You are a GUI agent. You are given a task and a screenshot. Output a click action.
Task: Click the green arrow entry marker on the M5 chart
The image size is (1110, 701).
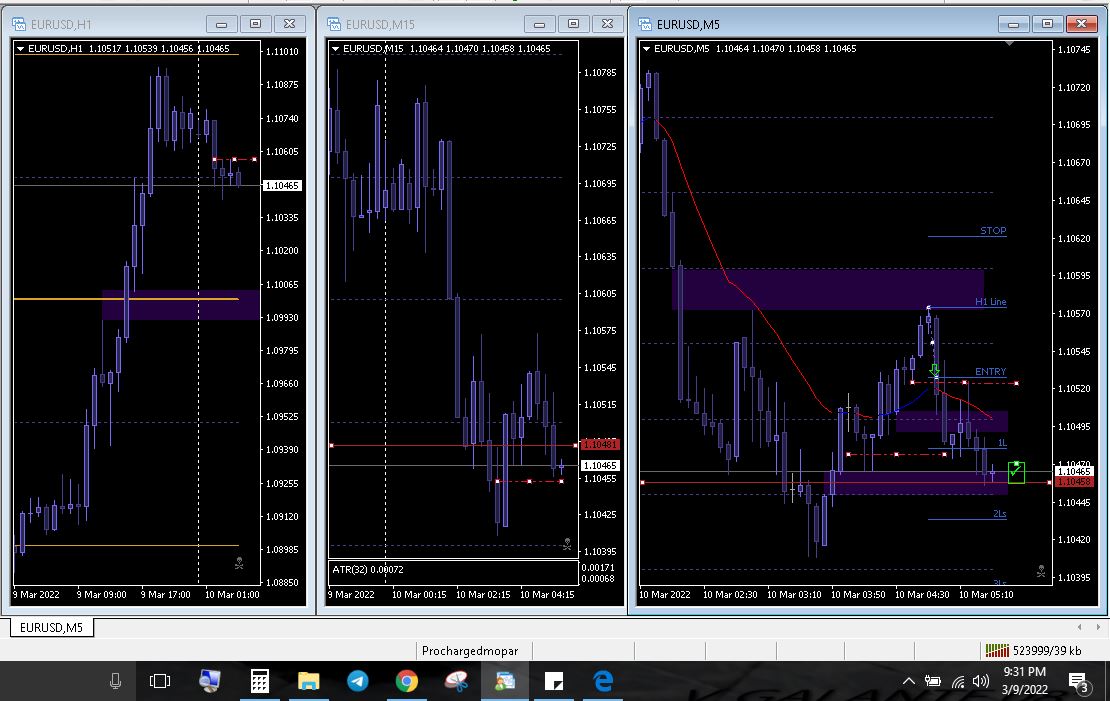(x=934, y=371)
